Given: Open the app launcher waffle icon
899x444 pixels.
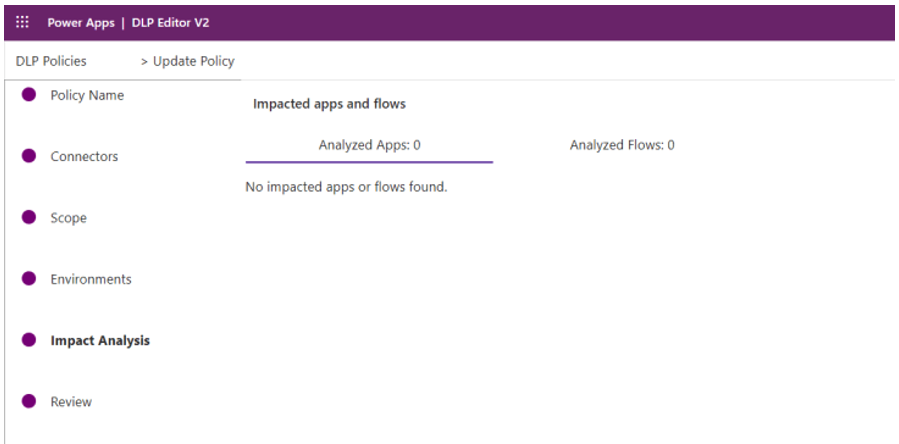Looking at the screenshot, I should 22,22.
